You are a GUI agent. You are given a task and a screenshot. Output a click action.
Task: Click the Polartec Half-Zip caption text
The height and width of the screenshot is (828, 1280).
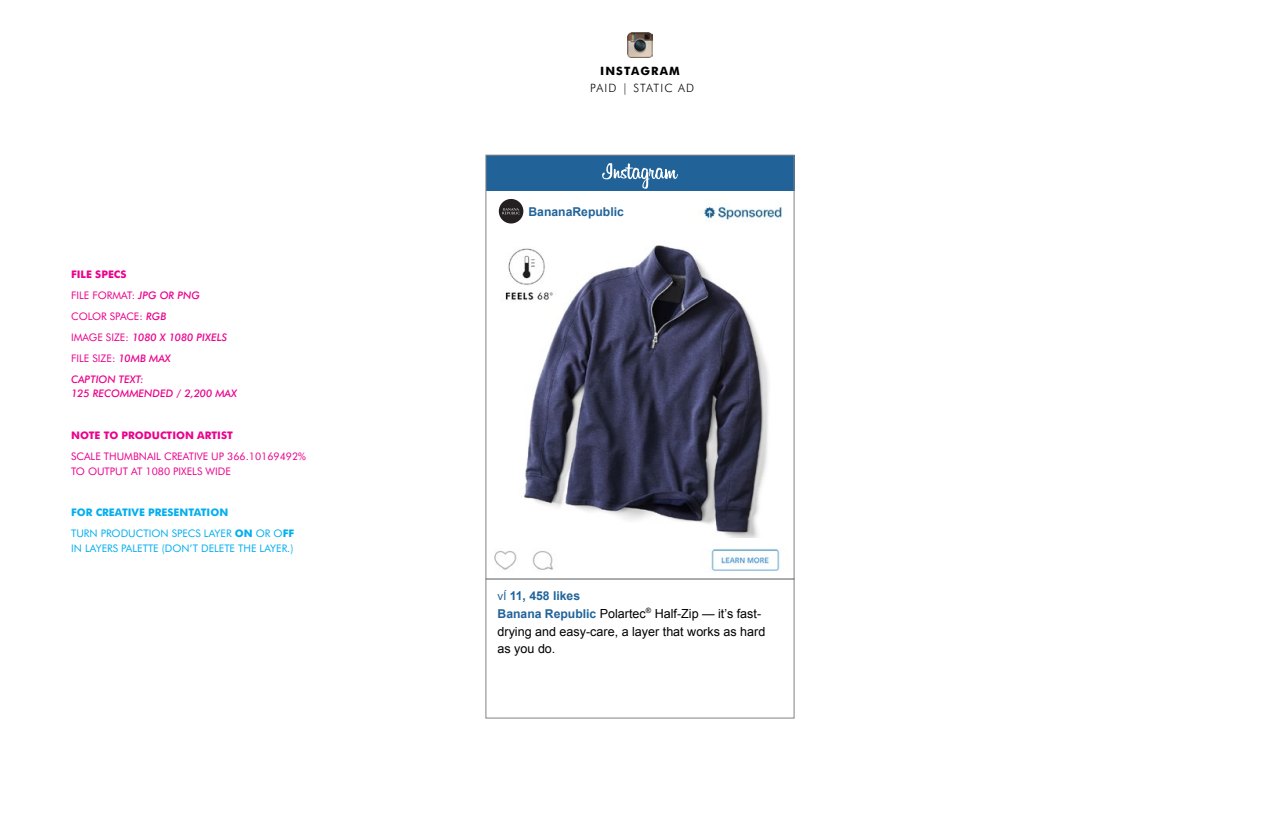pos(632,631)
